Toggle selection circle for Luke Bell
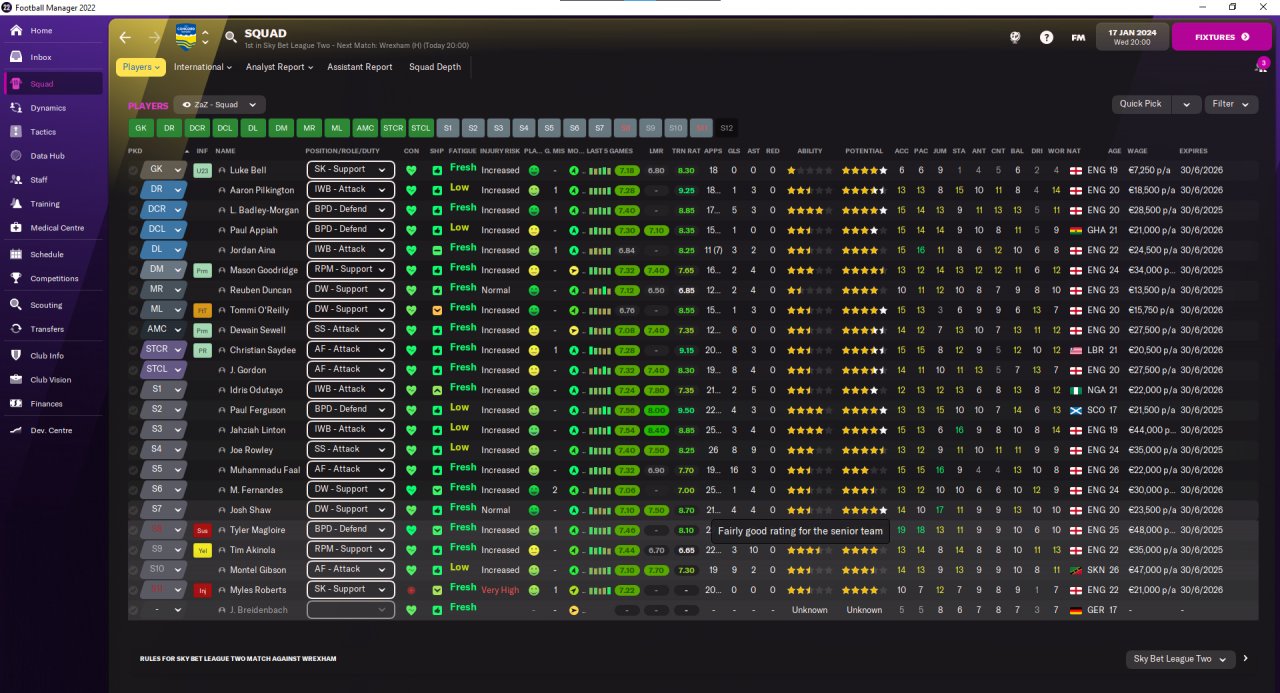This screenshot has height=693, width=1280. pyautogui.click(x=134, y=170)
